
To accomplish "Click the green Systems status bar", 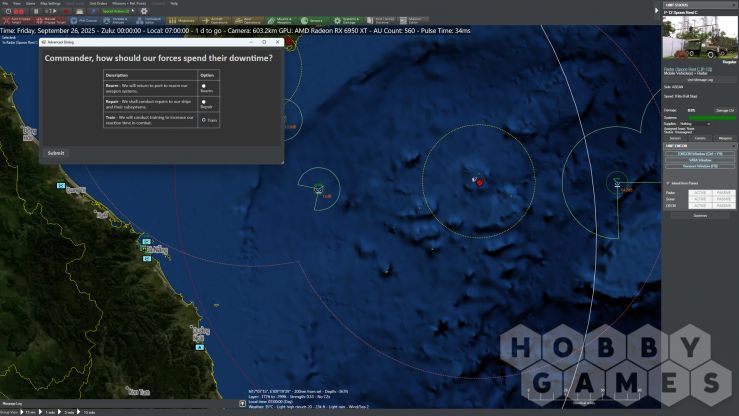I will click(712, 118).
